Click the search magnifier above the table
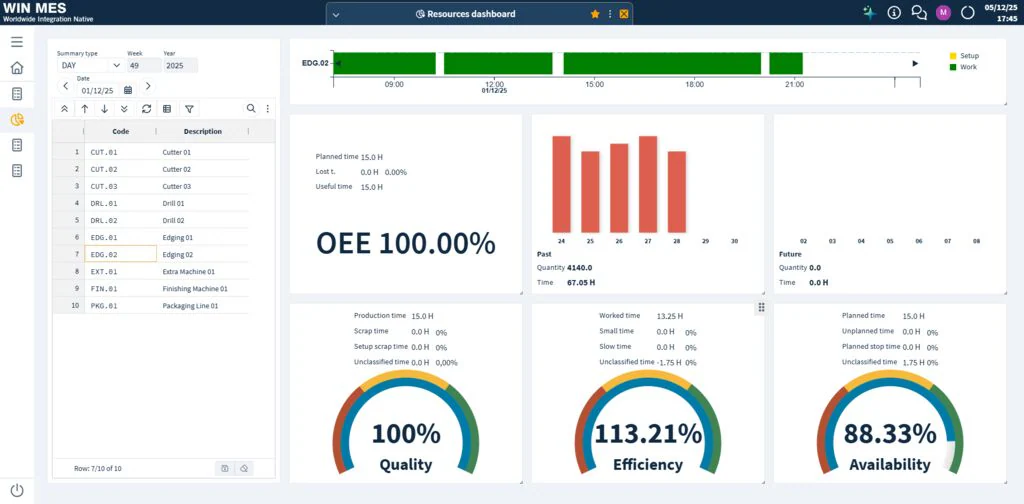 (251, 108)
